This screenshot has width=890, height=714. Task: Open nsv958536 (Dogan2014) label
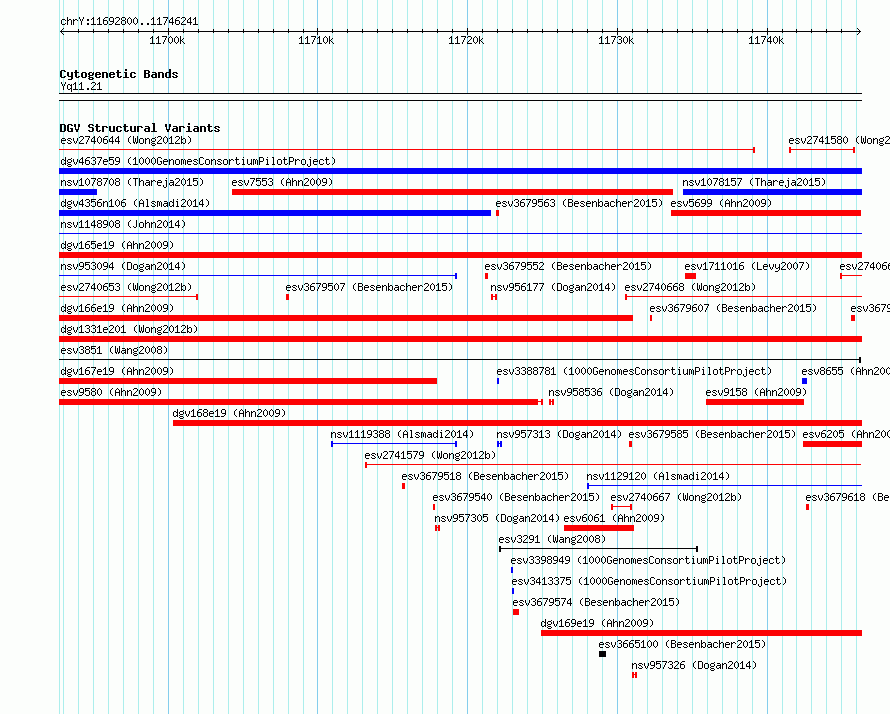point(611,392)
